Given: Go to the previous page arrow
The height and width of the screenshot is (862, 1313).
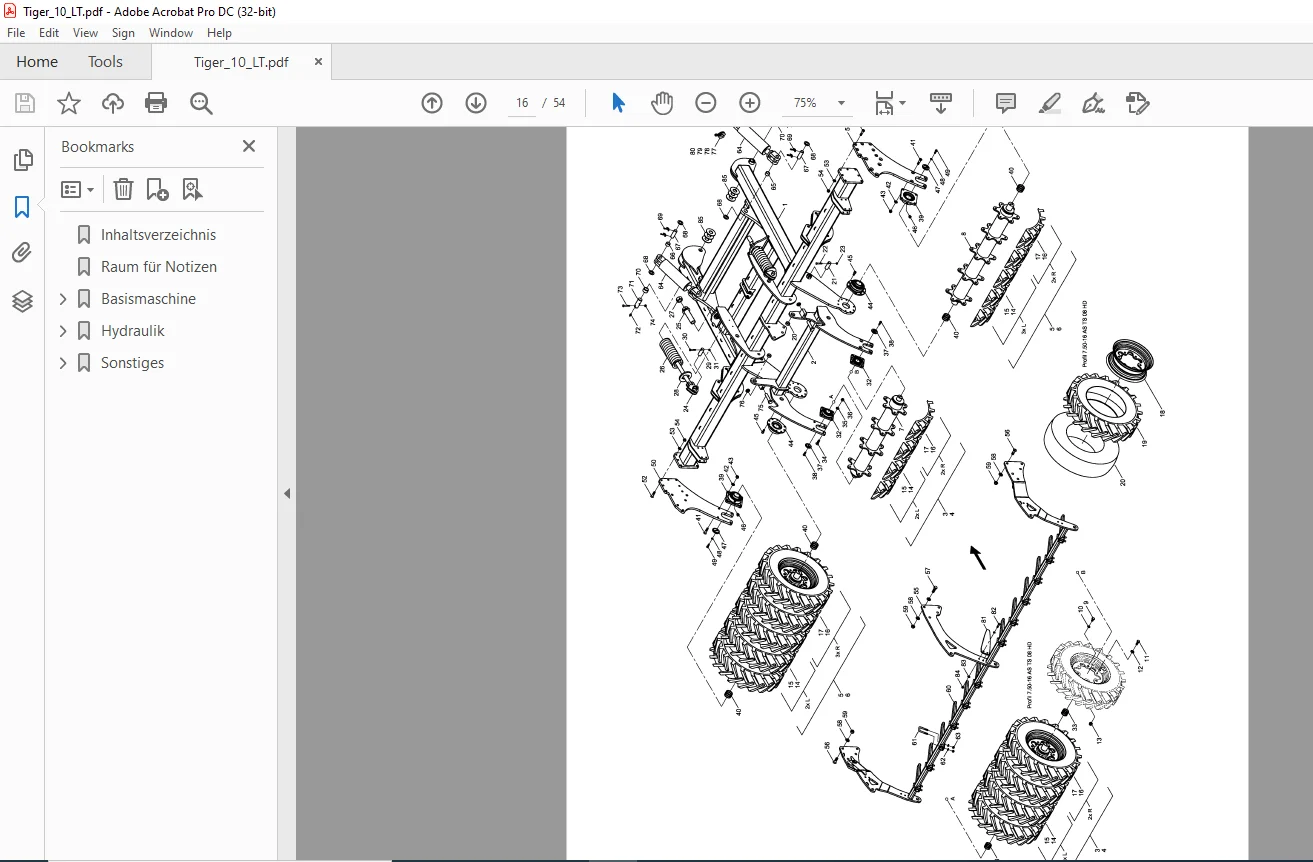Looking at the screenshot, I should [432, 103].
